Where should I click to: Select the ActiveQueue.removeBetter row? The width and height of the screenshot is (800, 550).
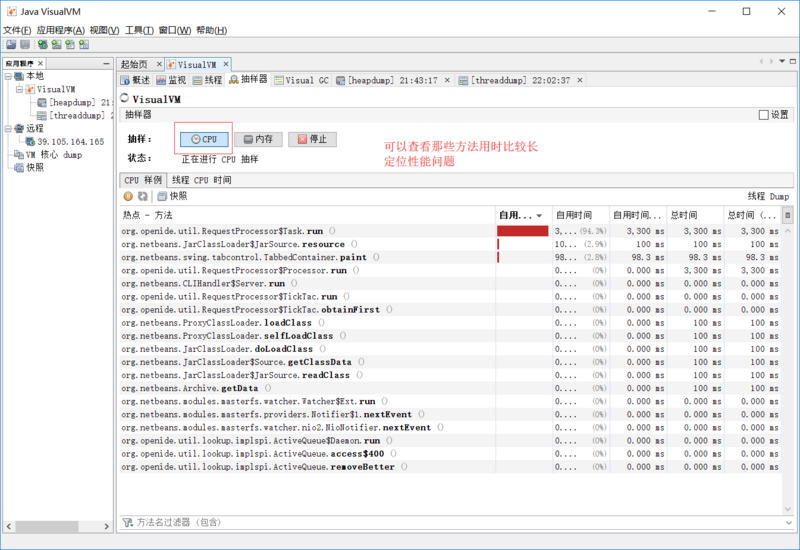(450, 467)
